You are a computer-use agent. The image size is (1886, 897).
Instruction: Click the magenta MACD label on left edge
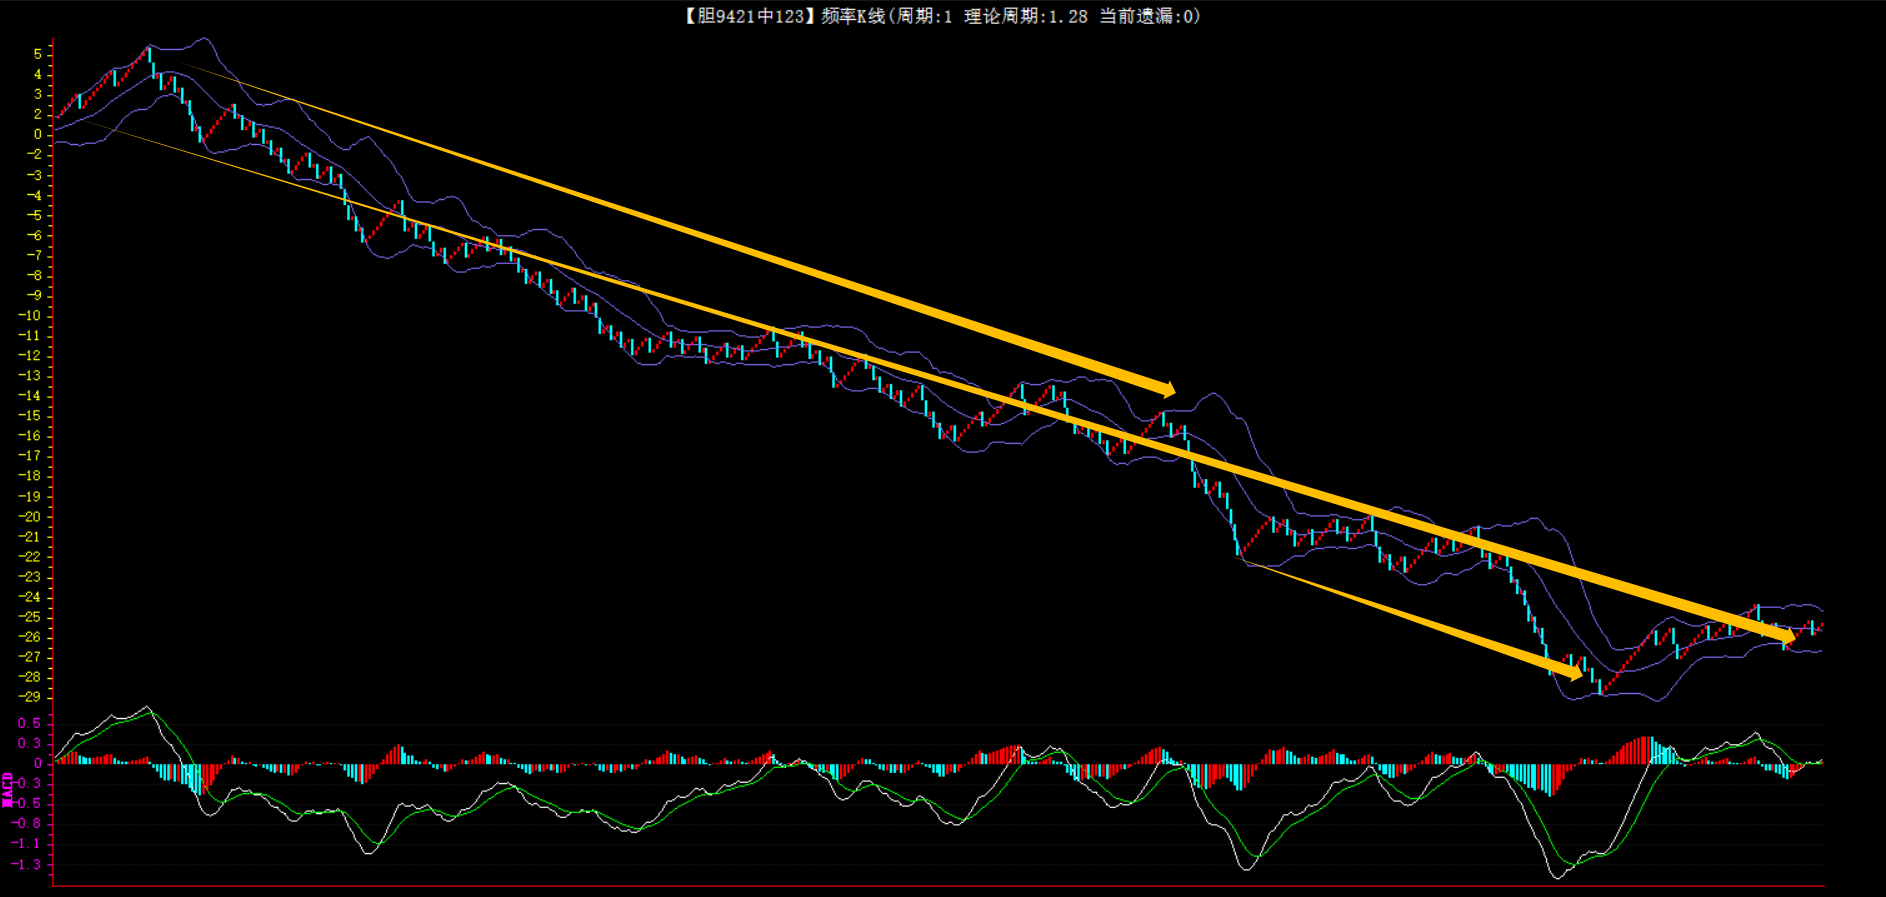point(8,789)
